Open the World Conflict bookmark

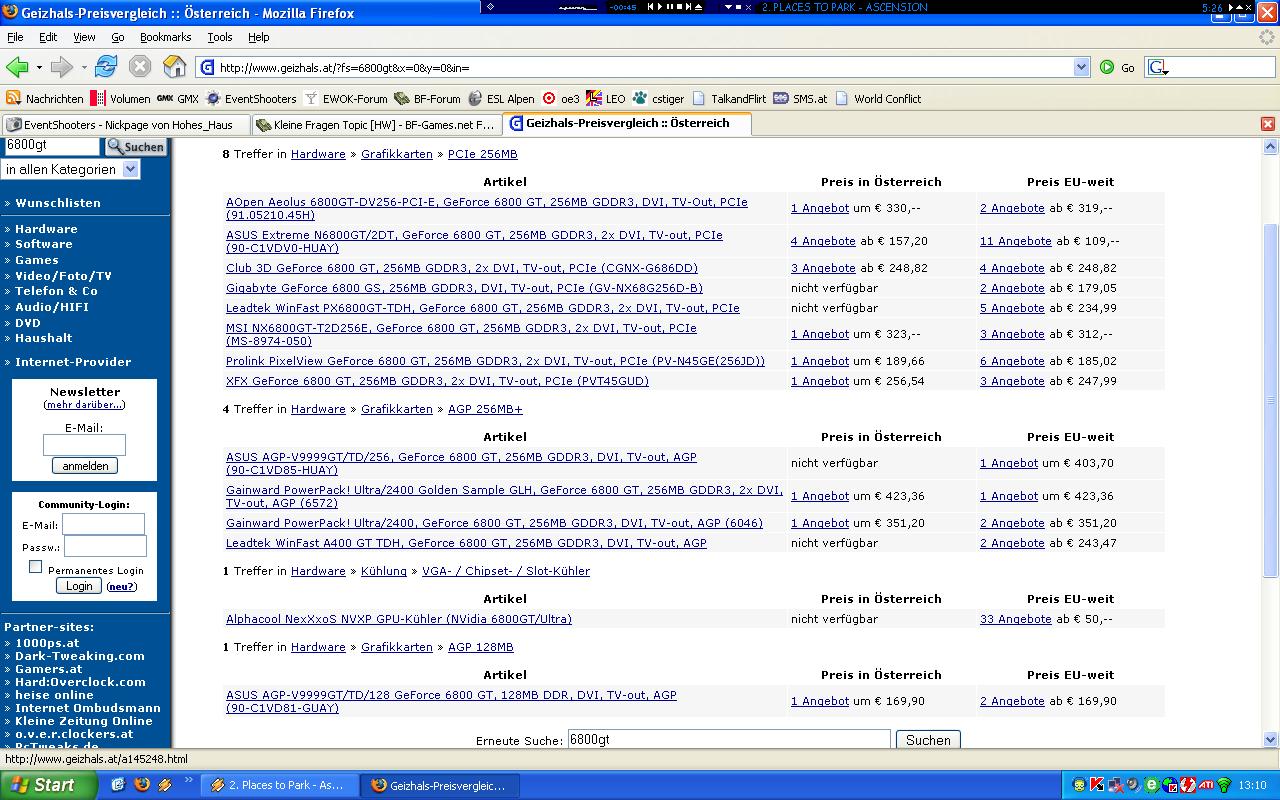(x=878, y=99)
